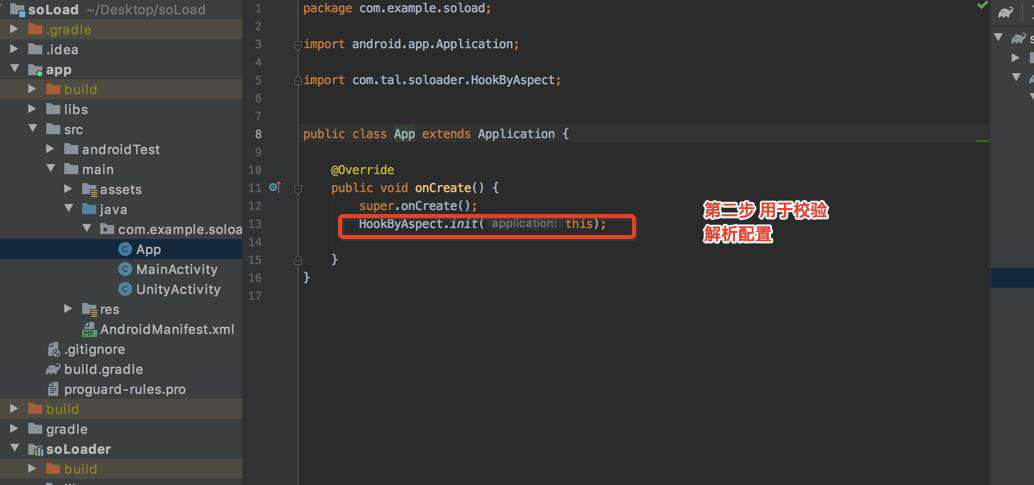Click the androidTest folder icon
Image resolution: width=1034 pixels, height=485 pixels.
tap(71, 149)
